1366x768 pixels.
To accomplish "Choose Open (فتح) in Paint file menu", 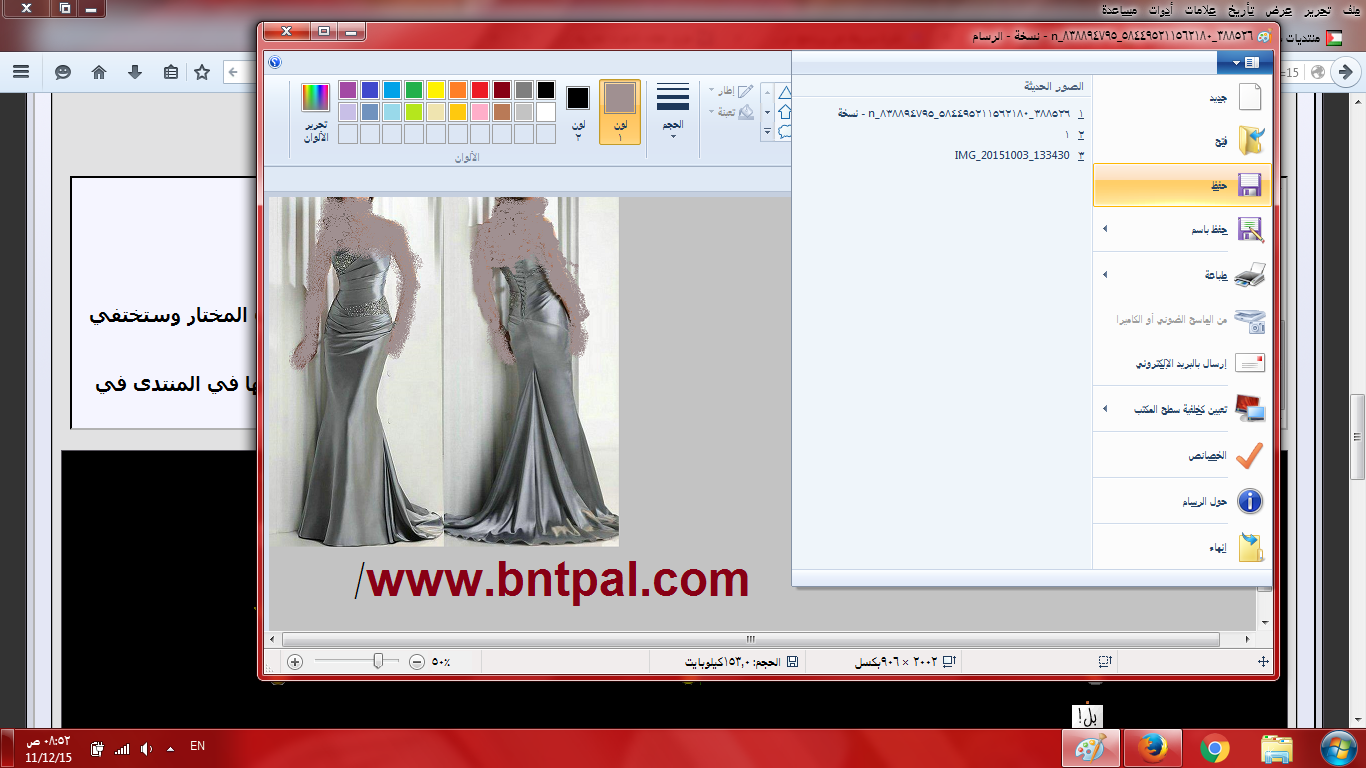I will tap(1182, 141).
